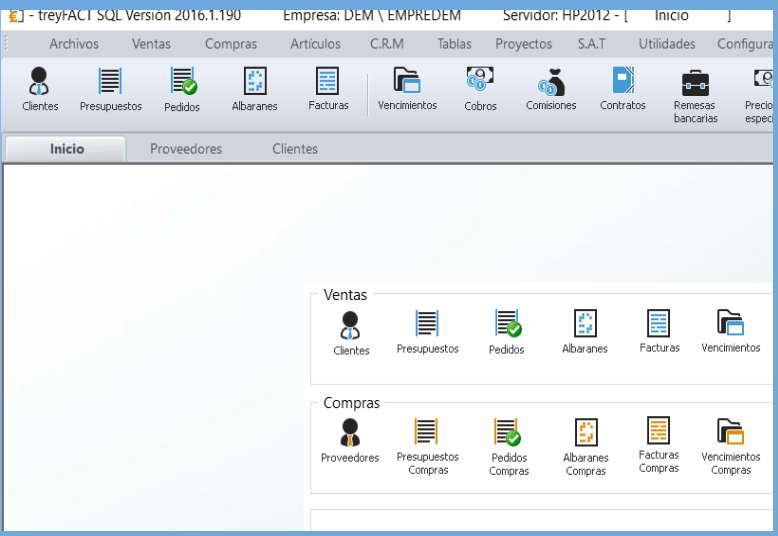778x536 pixels.
Task: Open Pedidos icon in the top toolbar
Action: [182, 90]
